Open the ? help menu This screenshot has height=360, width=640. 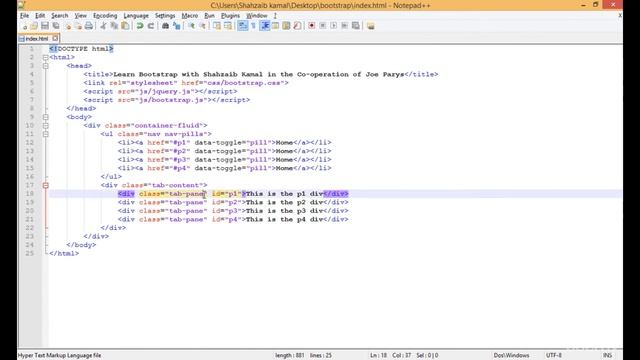(275, 16)
